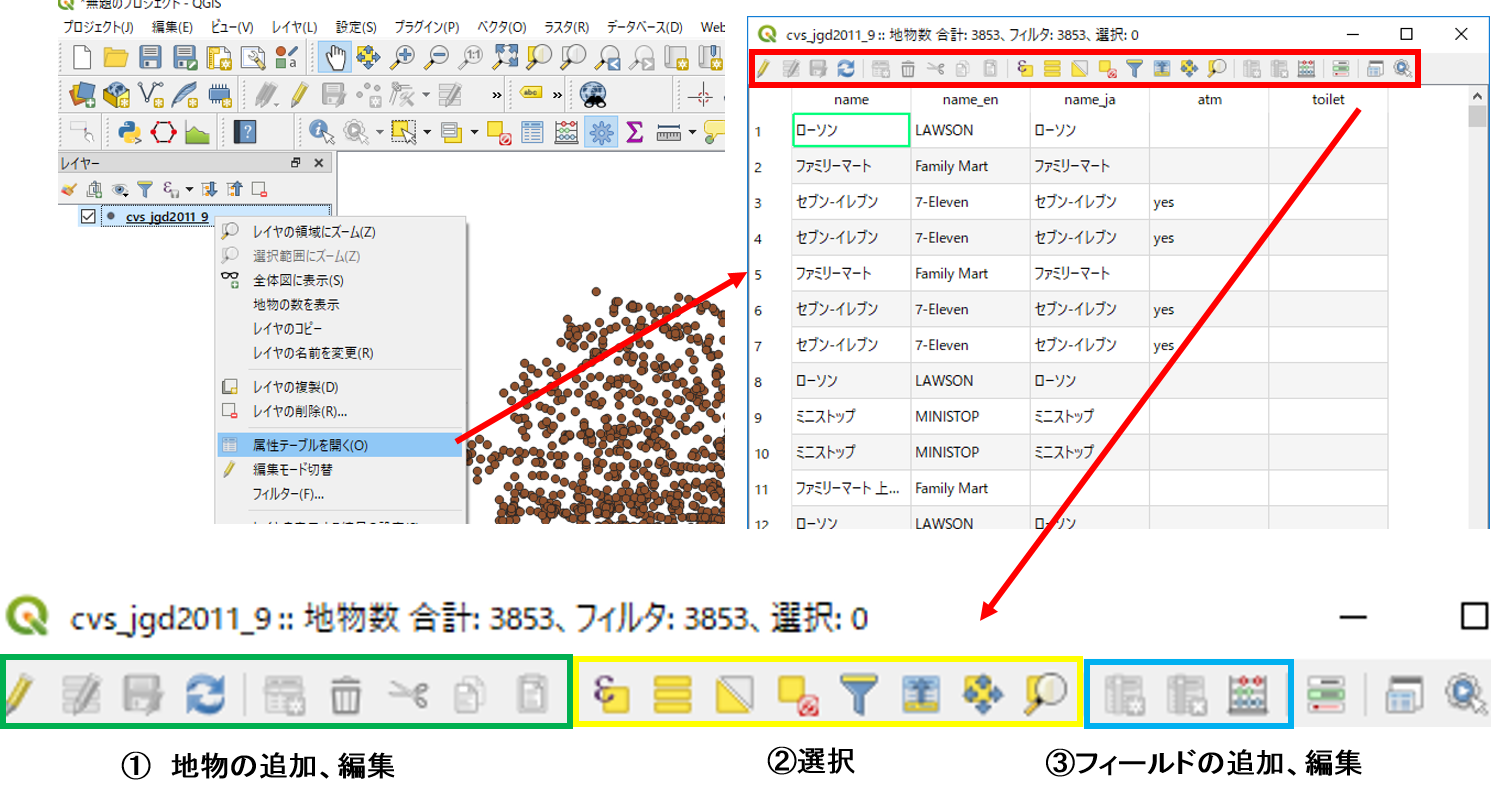Click Filter Legend funnel in Layers panel

[144, 188]
